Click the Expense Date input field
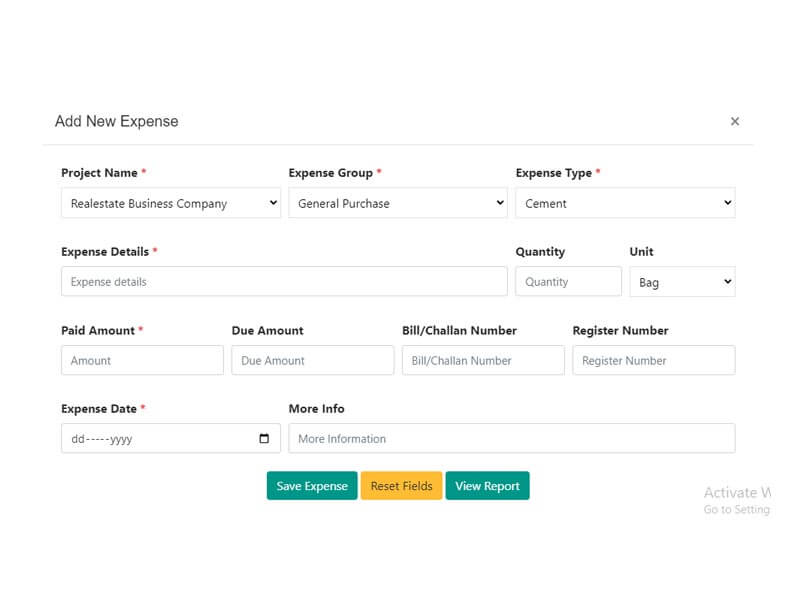 [x=150, y=439]
